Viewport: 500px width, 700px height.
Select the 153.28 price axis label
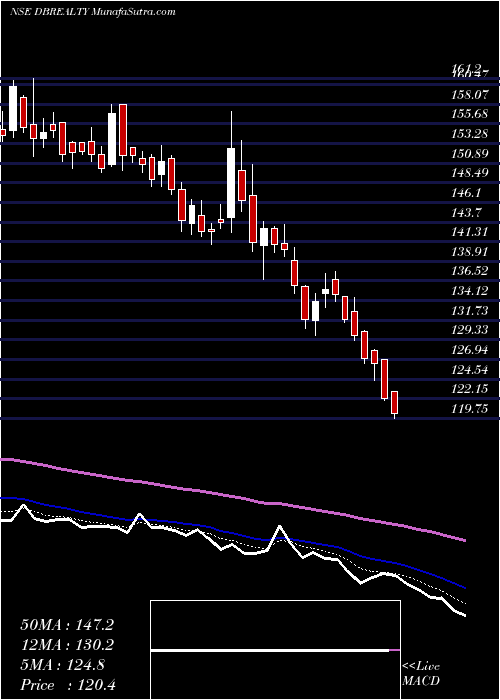470,133
